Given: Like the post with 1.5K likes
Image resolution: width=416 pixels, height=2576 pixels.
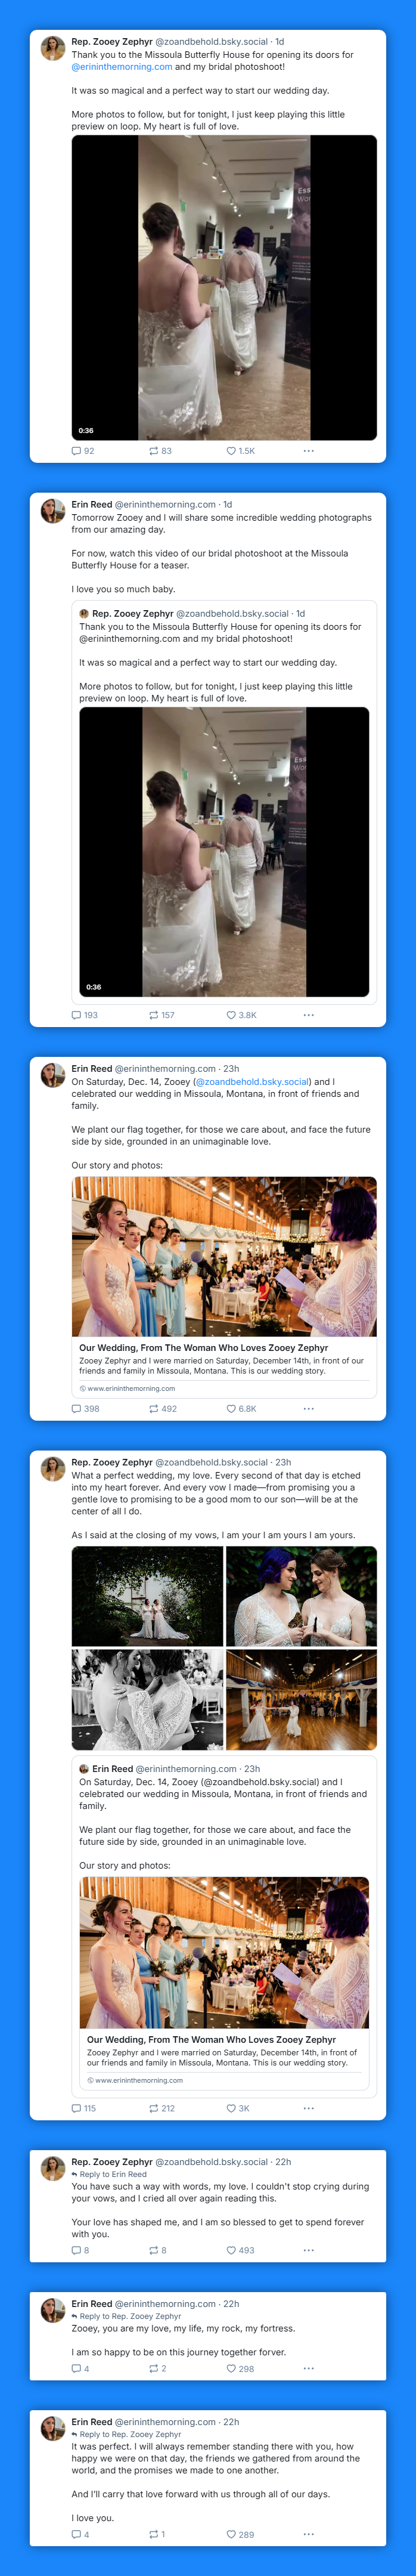Looking at the screenshot, I should [x=231, y=451].
